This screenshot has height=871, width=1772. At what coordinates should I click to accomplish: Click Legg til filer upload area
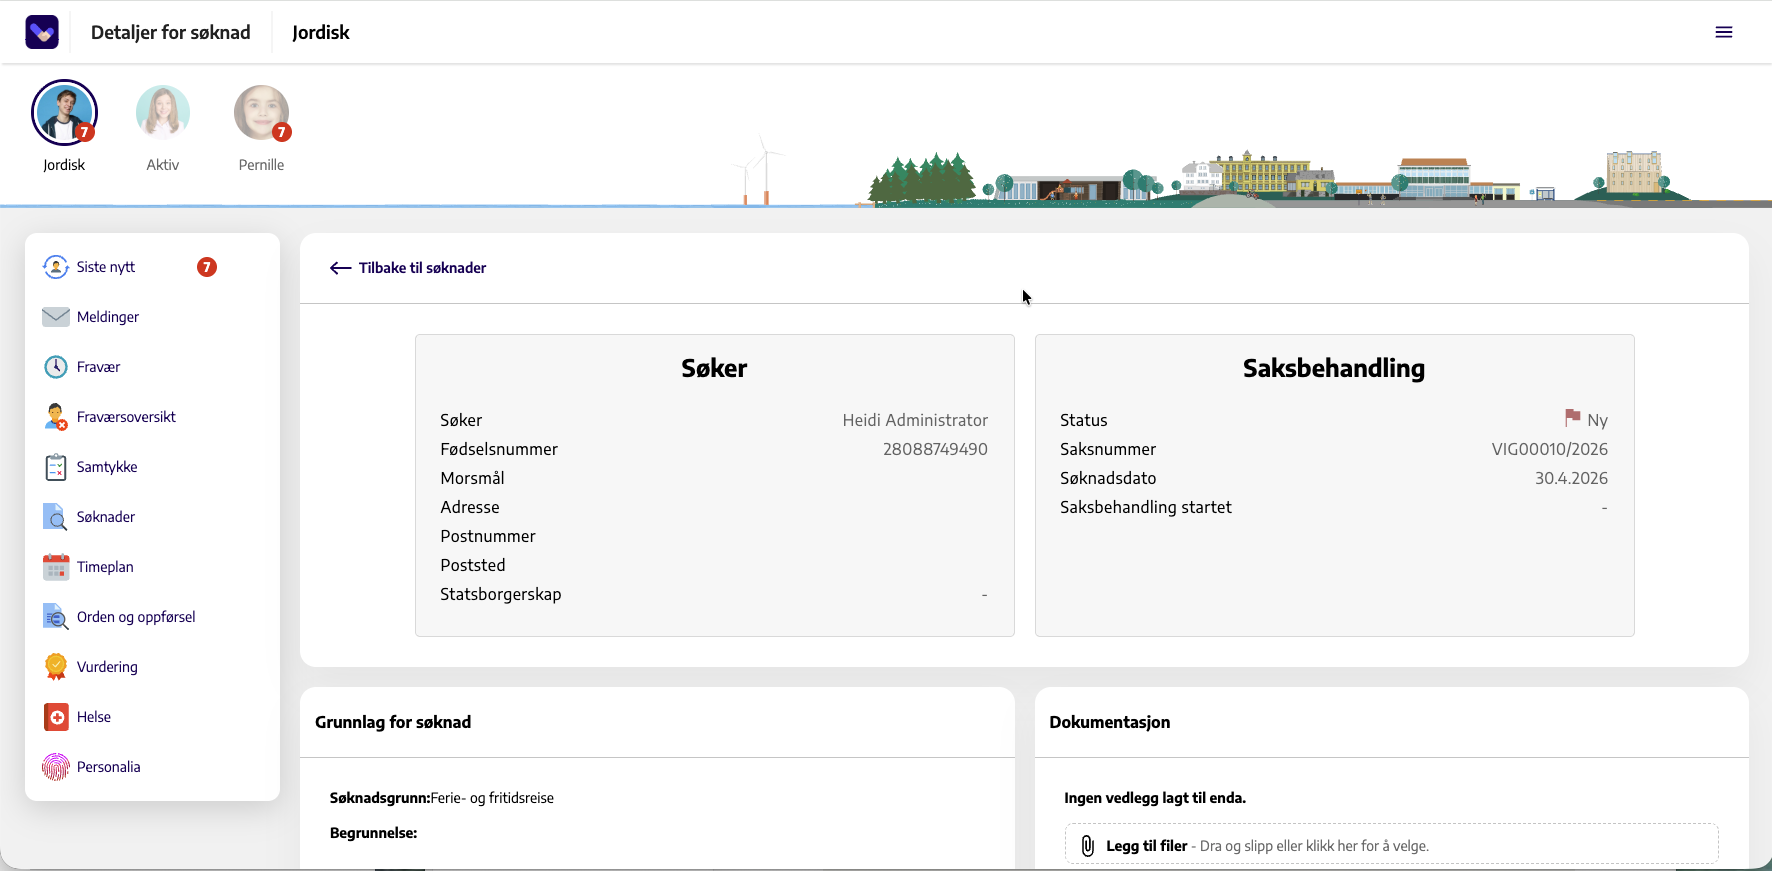1392,844
